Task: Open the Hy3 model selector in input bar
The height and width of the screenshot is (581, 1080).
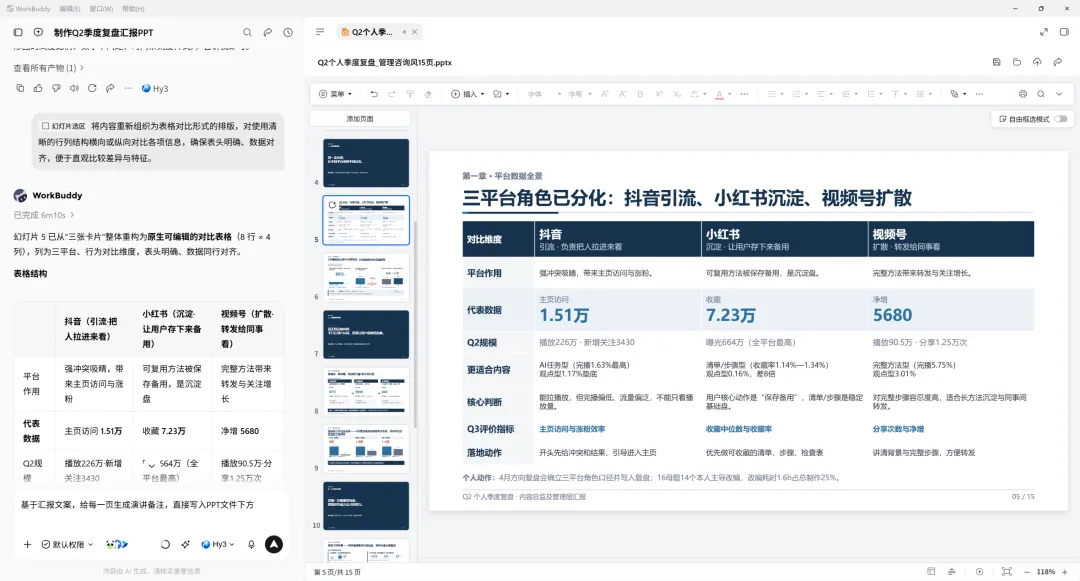Action: click(x=218, y=545)
